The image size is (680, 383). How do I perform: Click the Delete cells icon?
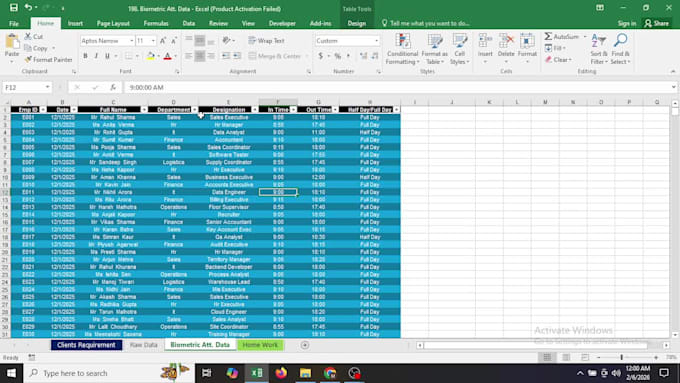(x=506, y=41)
